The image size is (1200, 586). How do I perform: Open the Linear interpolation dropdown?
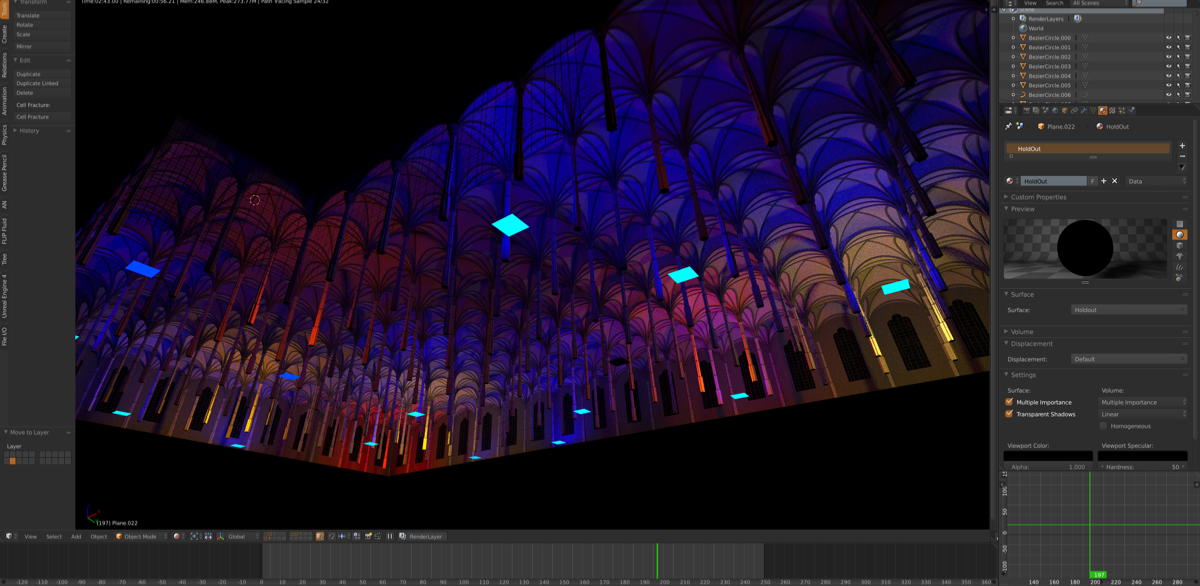pyautogui.click(x=1143, y=414)
